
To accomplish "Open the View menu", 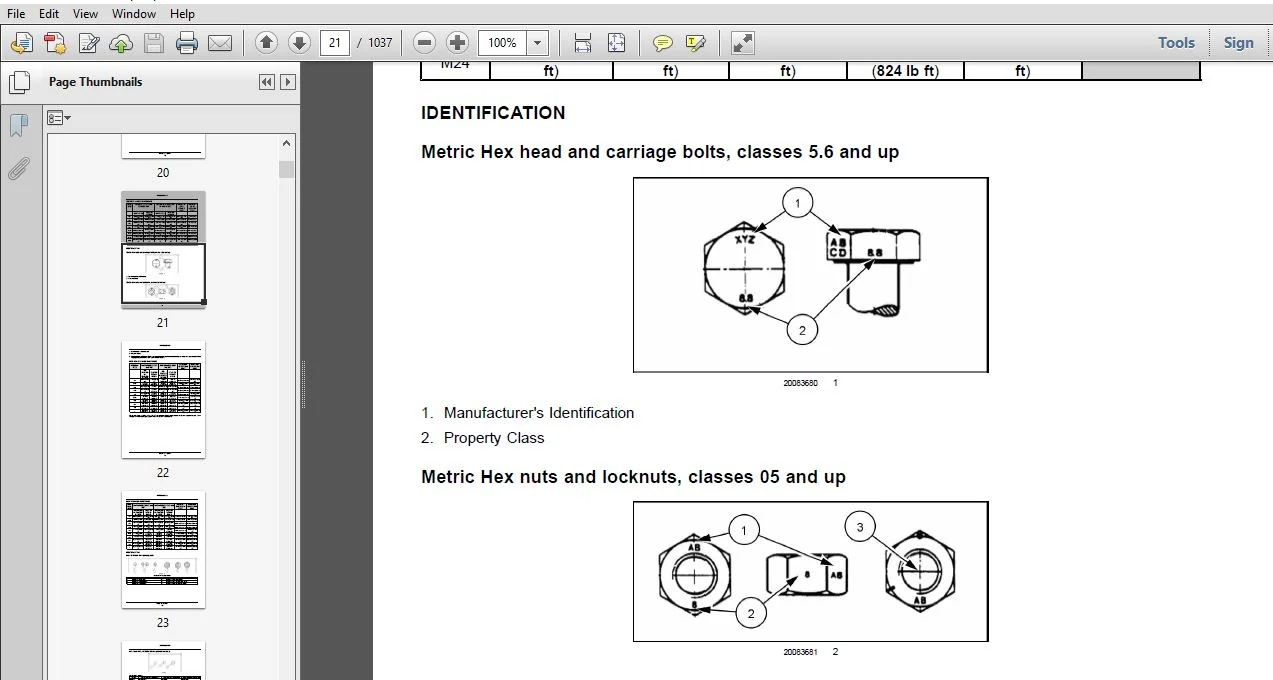I will pyautogui.click(x=85, y=13).
